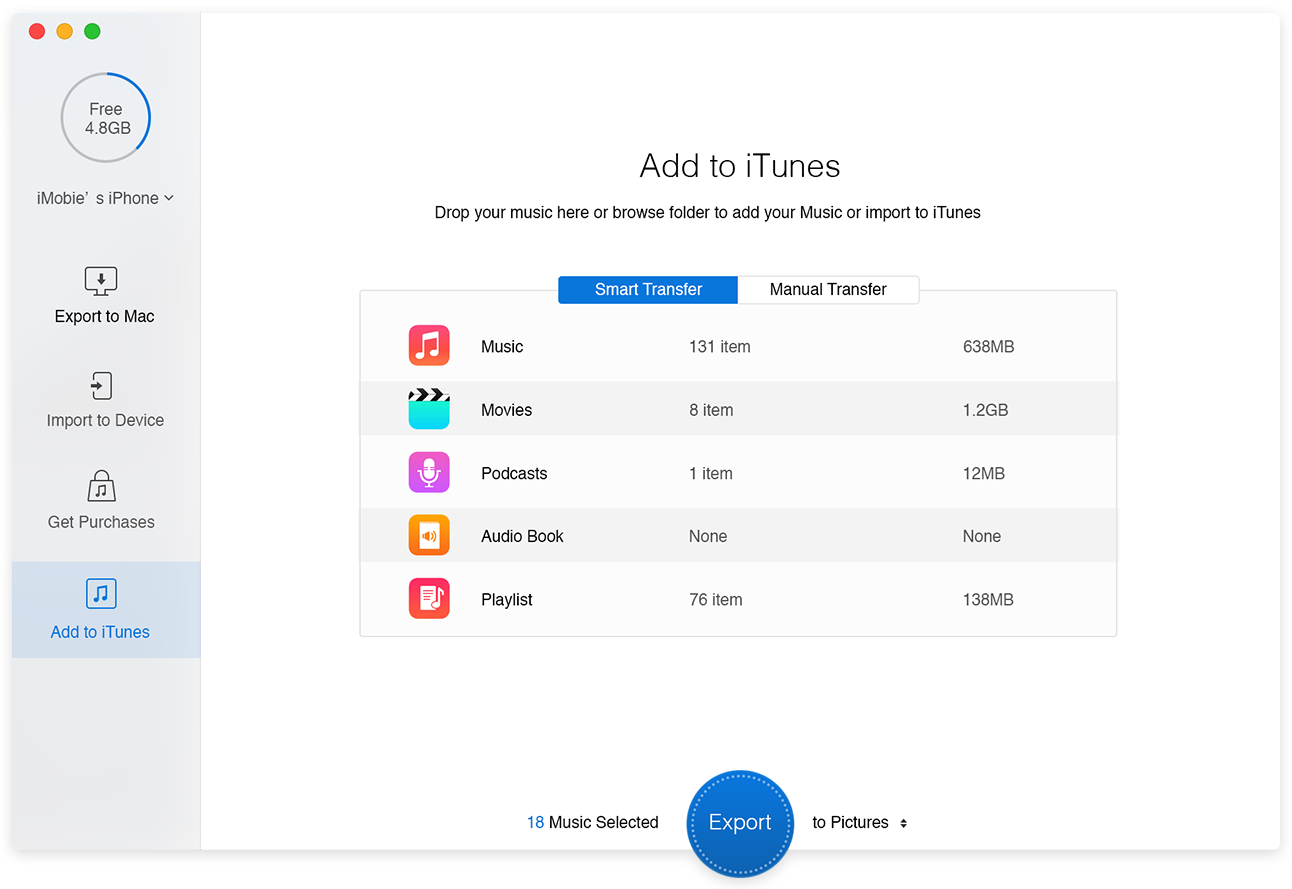The width and height of the screenshot is (1292, 889).
Task: Click the red Music app icon
Action: (429, 346)
